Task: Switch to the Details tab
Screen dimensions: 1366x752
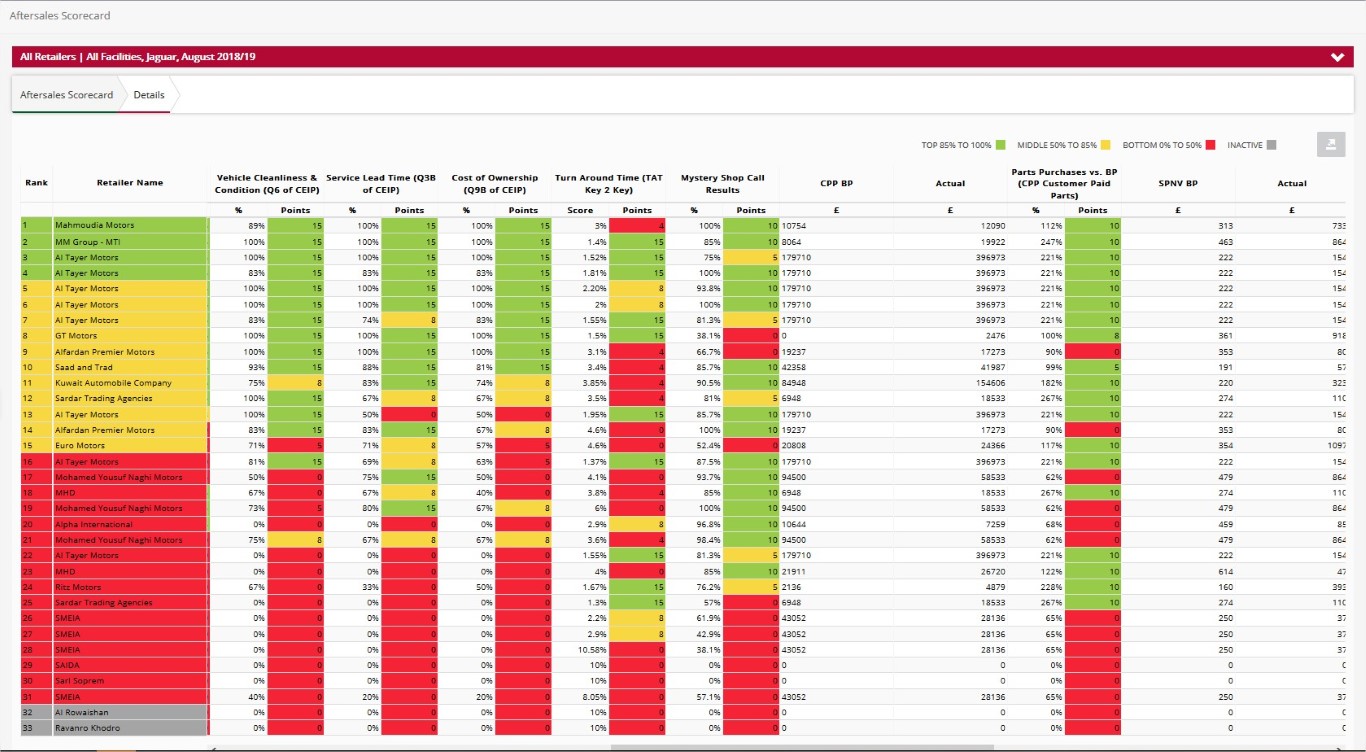Action: click(149, 95)
